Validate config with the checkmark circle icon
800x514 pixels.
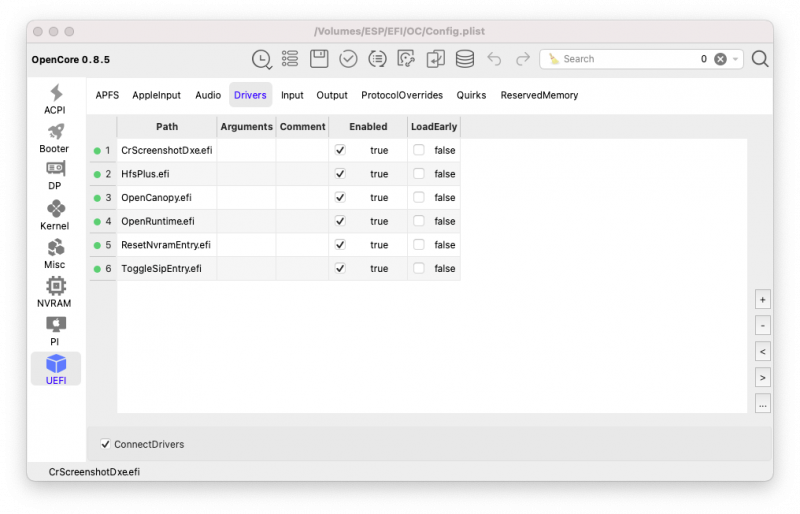pyautogui.click(x=348, y=59)
